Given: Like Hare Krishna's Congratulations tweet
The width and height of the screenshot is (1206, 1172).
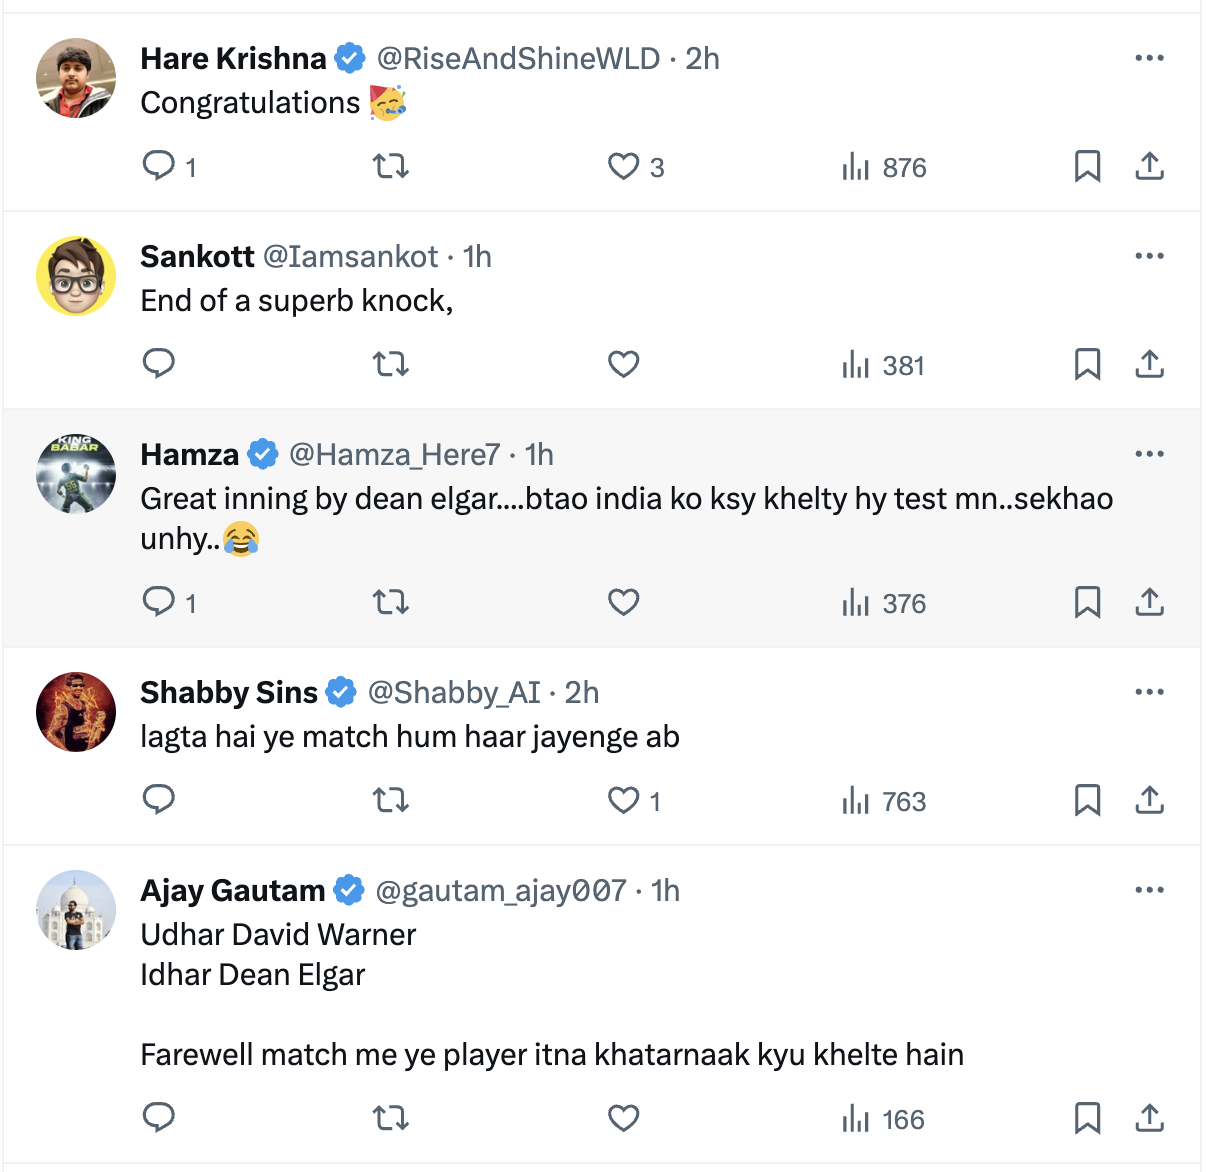Looking at the screenshot, I should 624,166.
